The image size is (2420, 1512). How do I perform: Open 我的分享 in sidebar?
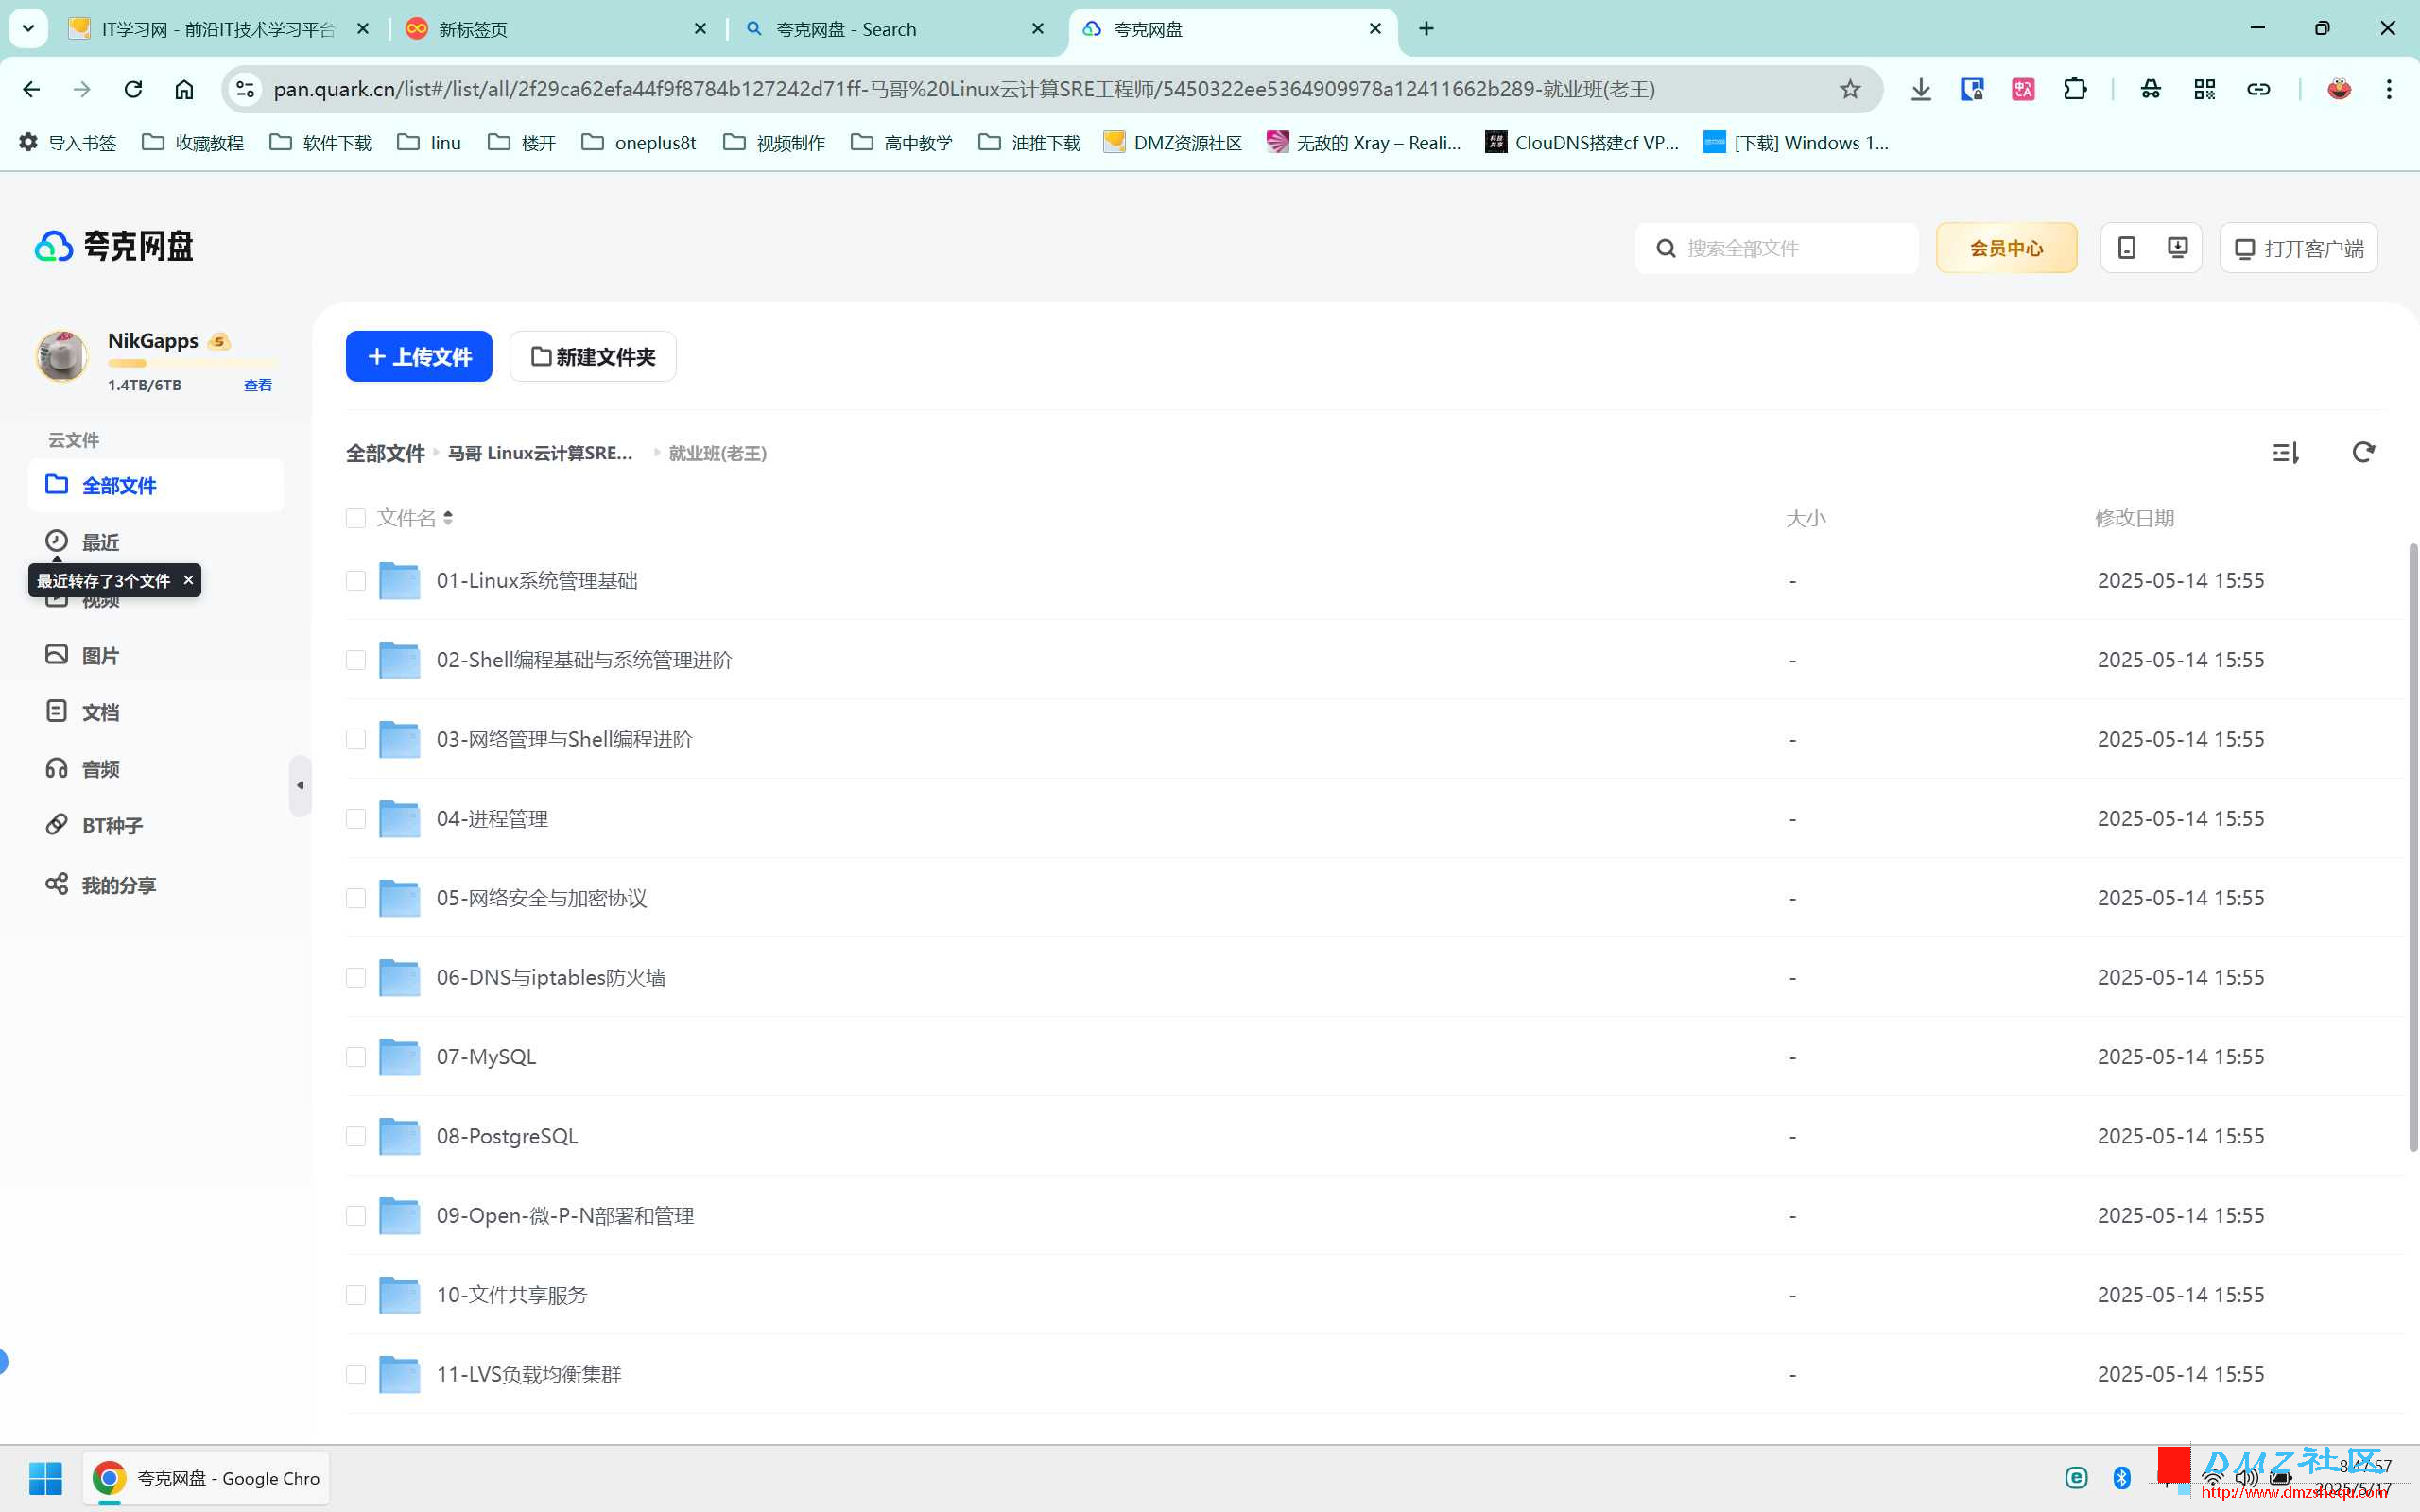pos(100,885)
